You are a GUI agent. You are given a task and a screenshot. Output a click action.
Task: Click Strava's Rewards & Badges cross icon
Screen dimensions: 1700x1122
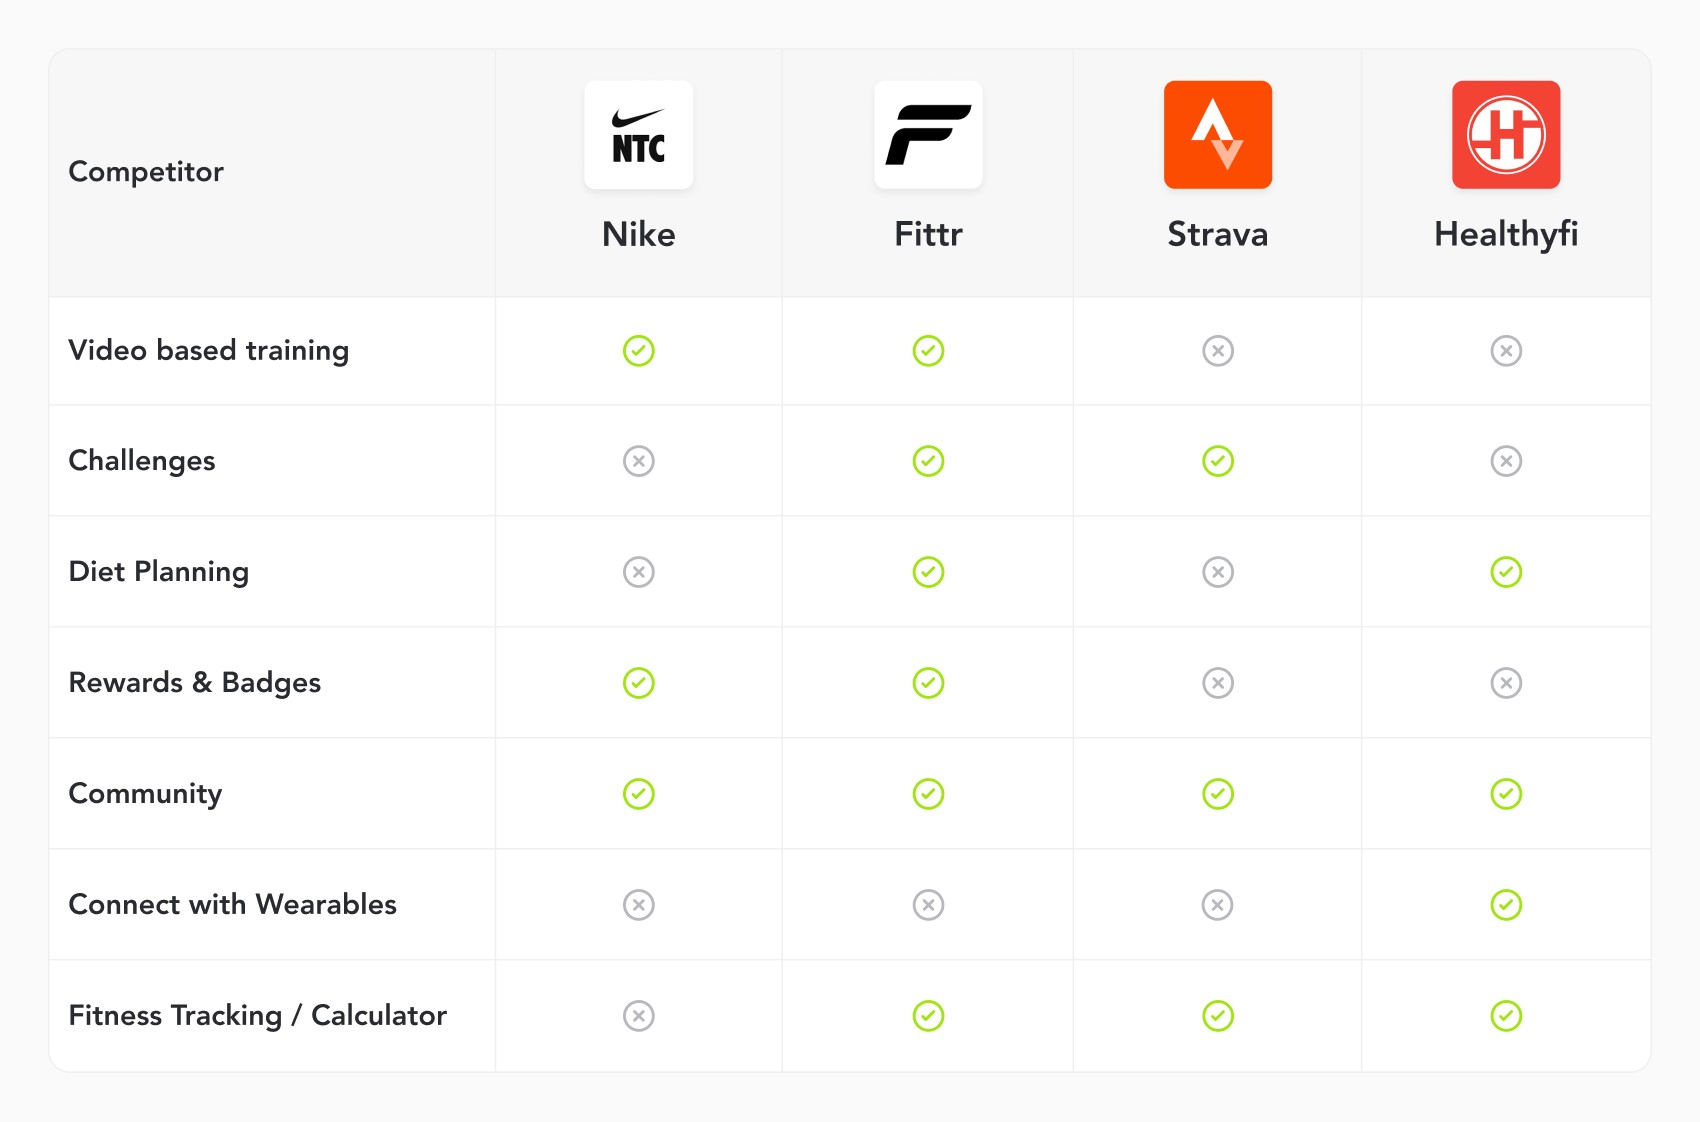(1218, 683)
